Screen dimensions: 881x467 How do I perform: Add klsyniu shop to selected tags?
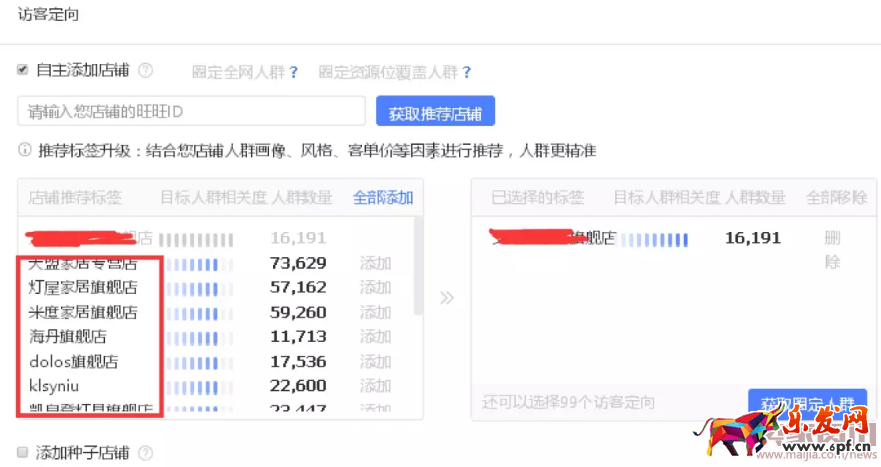[x=375, y=386]
